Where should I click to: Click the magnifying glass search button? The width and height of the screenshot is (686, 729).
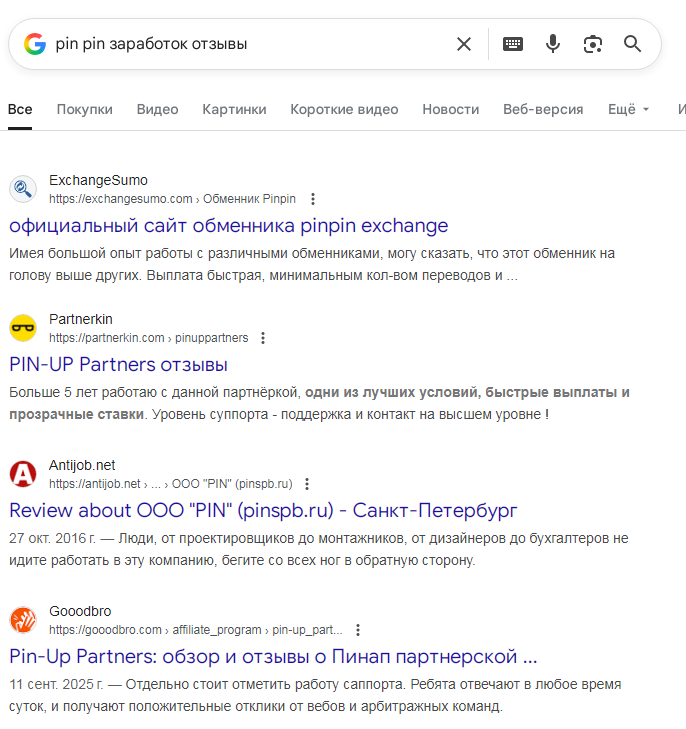(x=632, y=44)
